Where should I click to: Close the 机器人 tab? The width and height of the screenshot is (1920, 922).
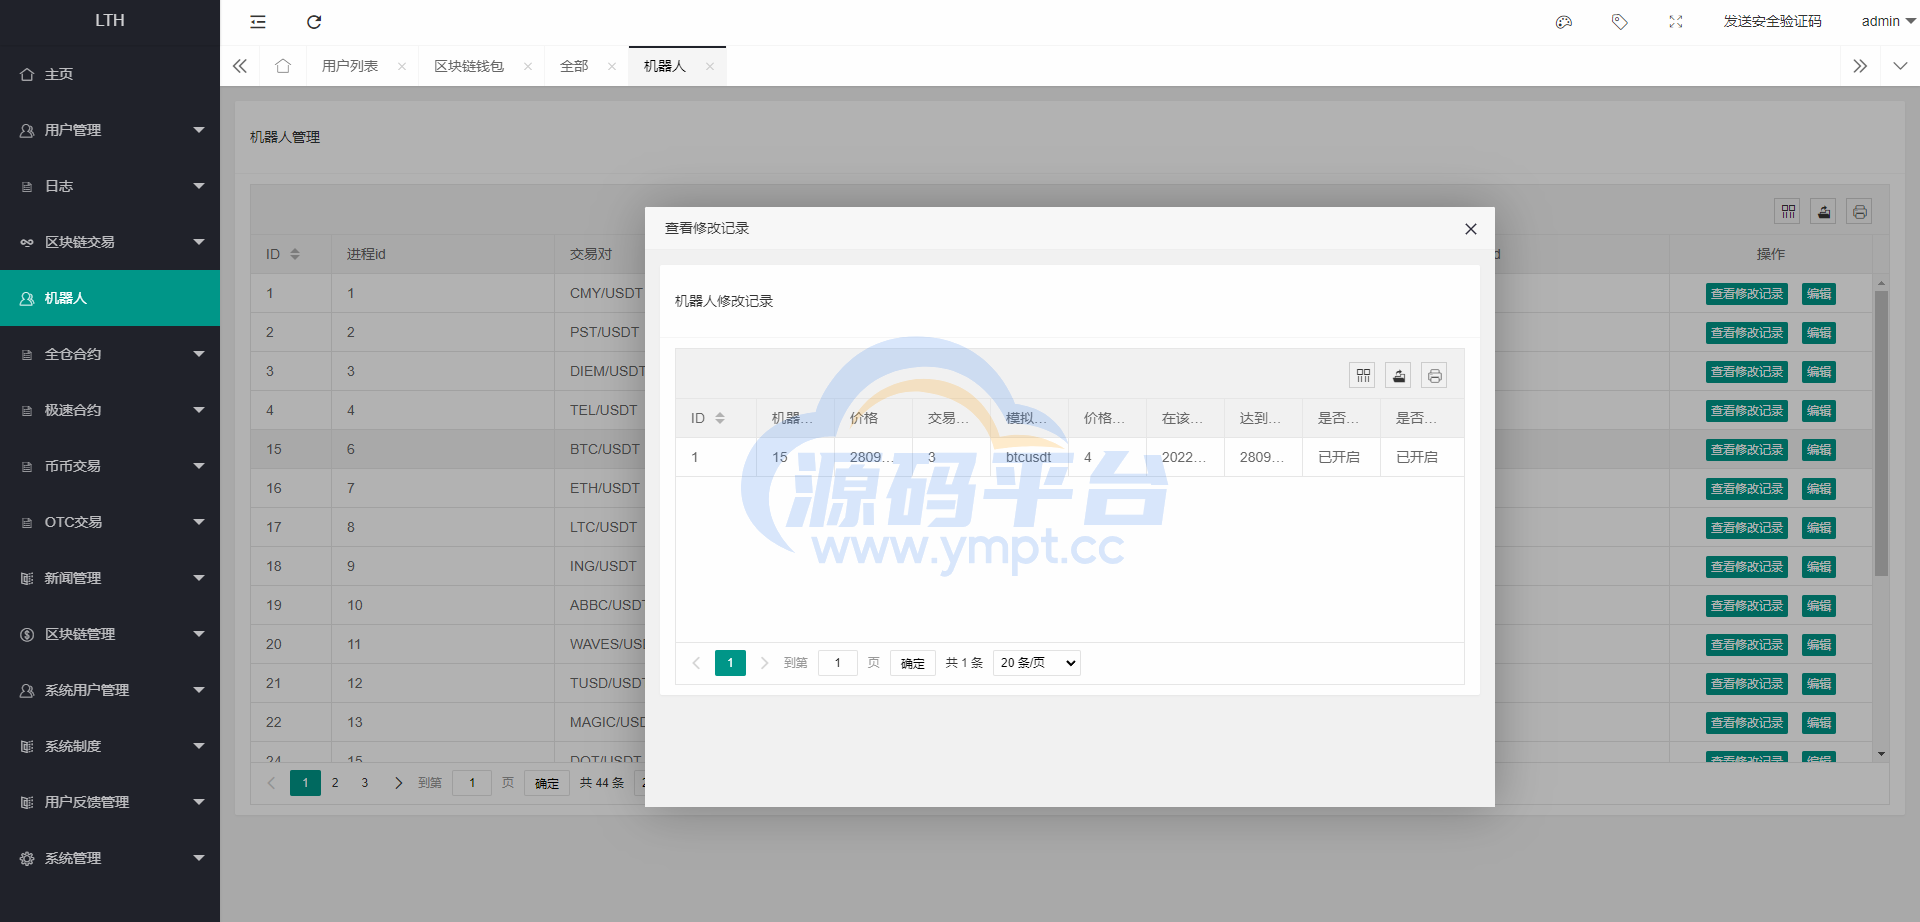pos(710,67)
